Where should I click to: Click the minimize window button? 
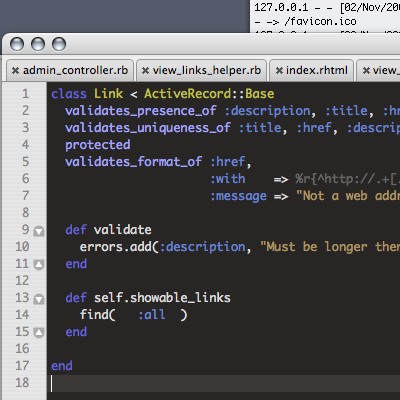[38, 44]
